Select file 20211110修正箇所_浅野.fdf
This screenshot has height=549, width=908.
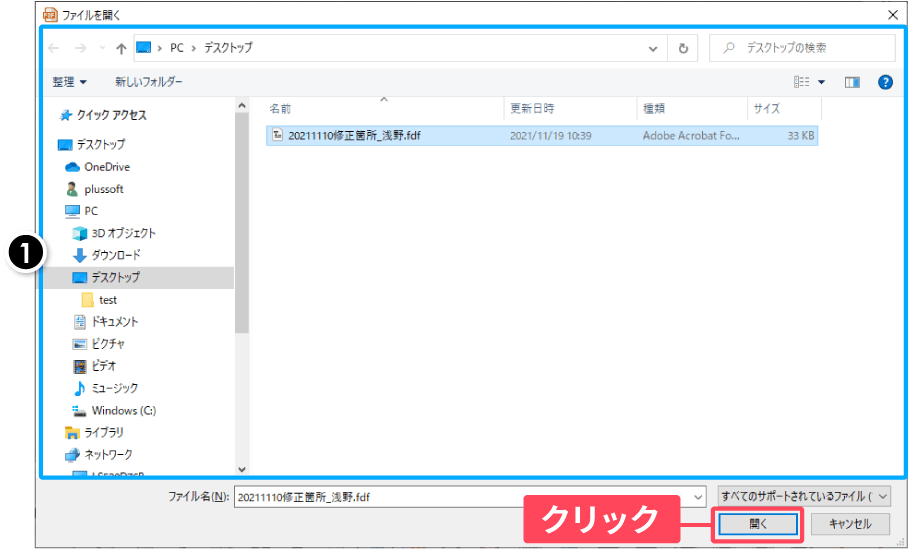(542, 136)
